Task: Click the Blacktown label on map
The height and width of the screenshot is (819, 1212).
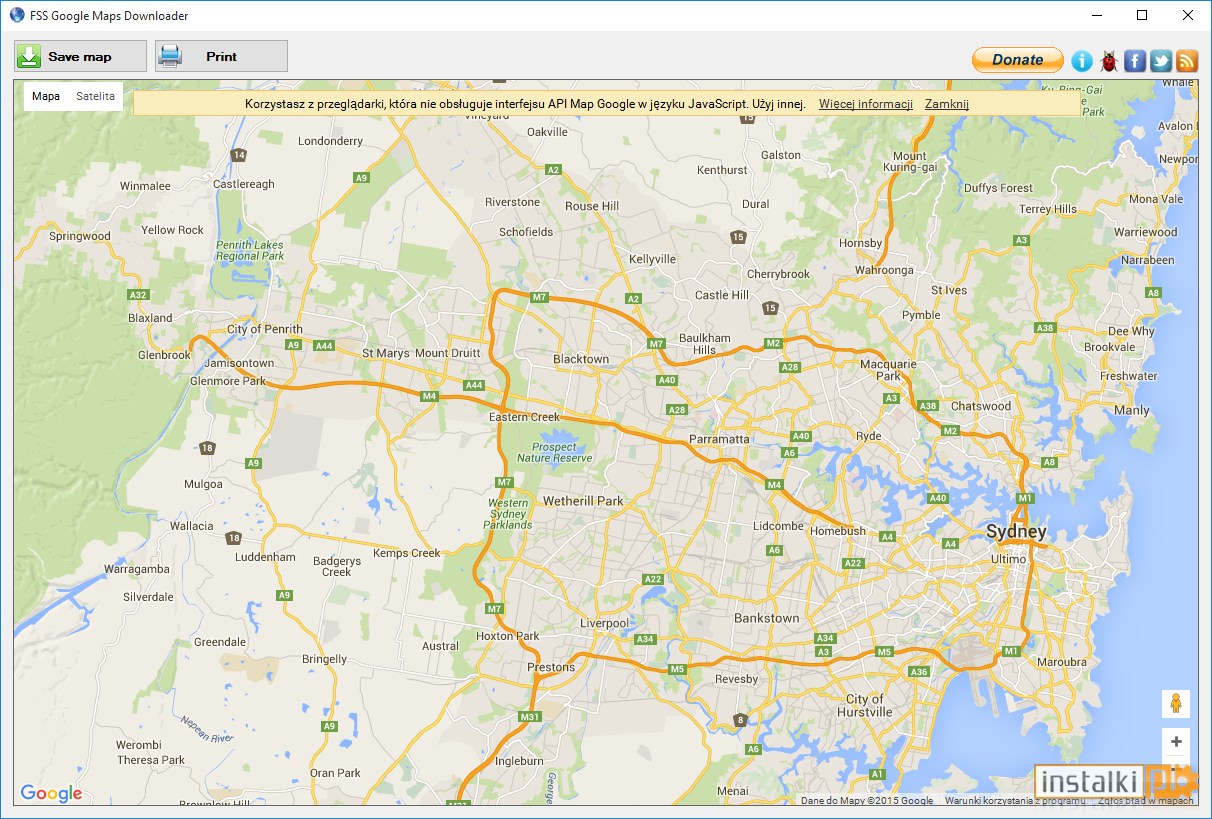Action: (581, 359)
